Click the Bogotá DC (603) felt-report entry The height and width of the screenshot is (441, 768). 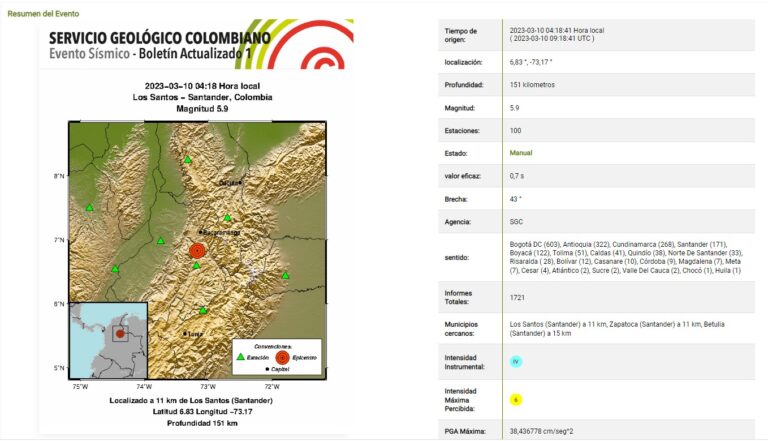point(534,244)
